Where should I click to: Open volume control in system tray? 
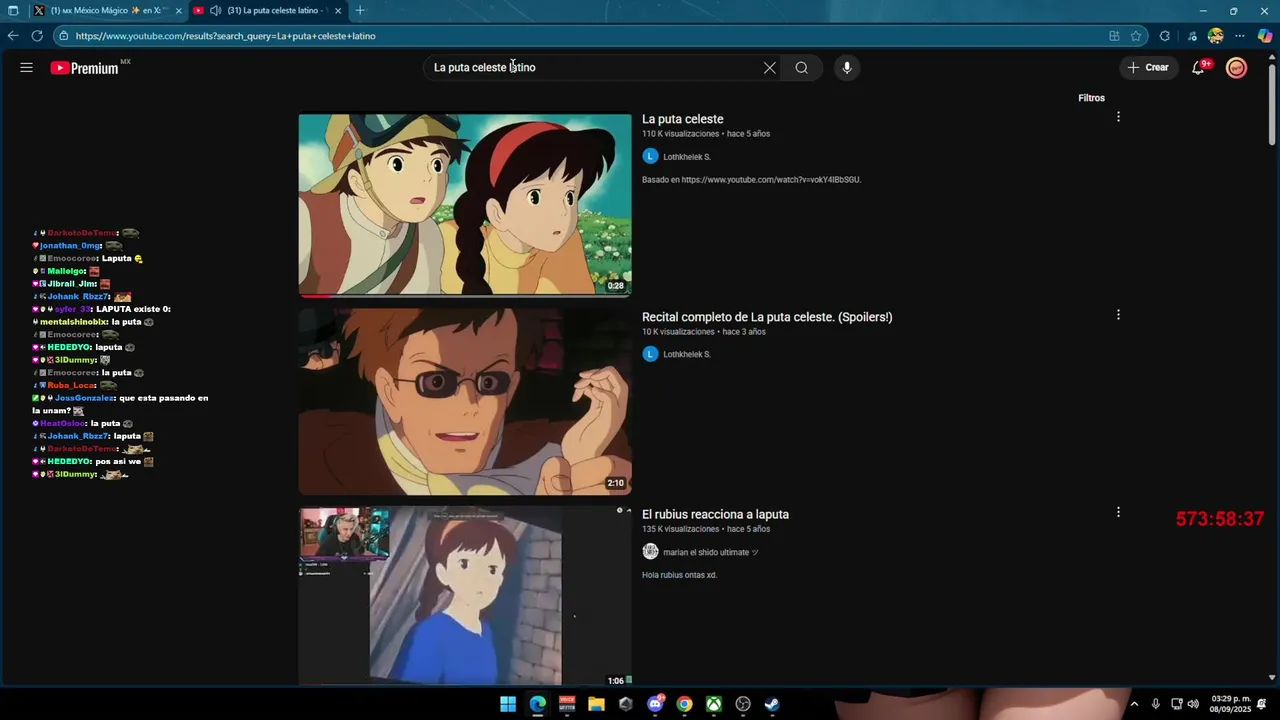click(1193, 704)
